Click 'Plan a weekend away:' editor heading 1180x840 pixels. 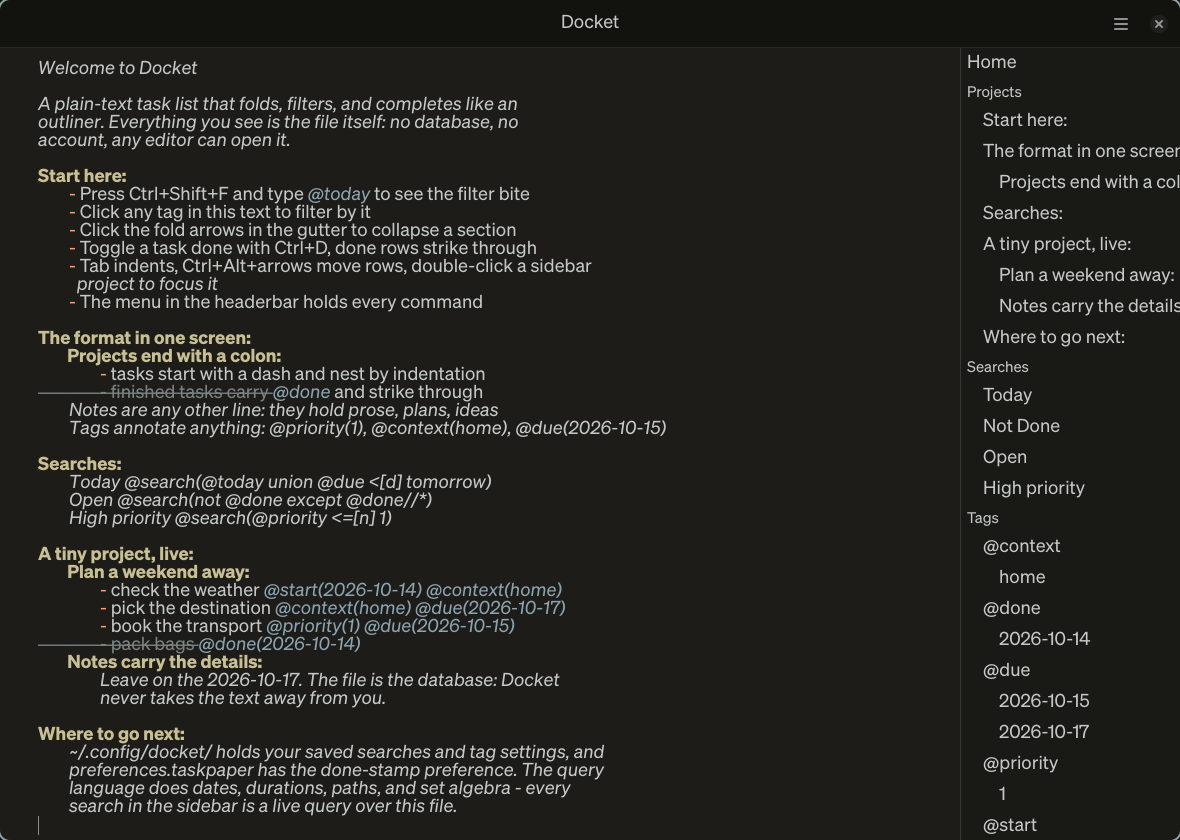coord(158,572)
